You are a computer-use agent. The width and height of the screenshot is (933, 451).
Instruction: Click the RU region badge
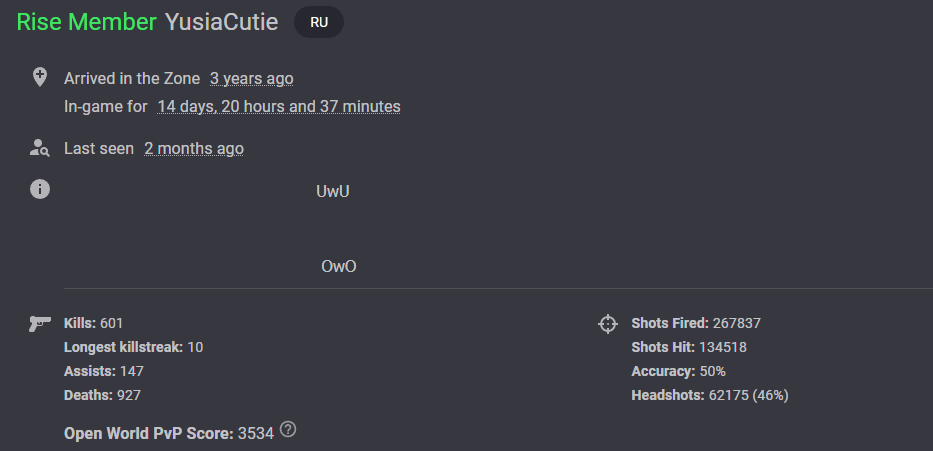pyautogui.click(x=319, y=23)
